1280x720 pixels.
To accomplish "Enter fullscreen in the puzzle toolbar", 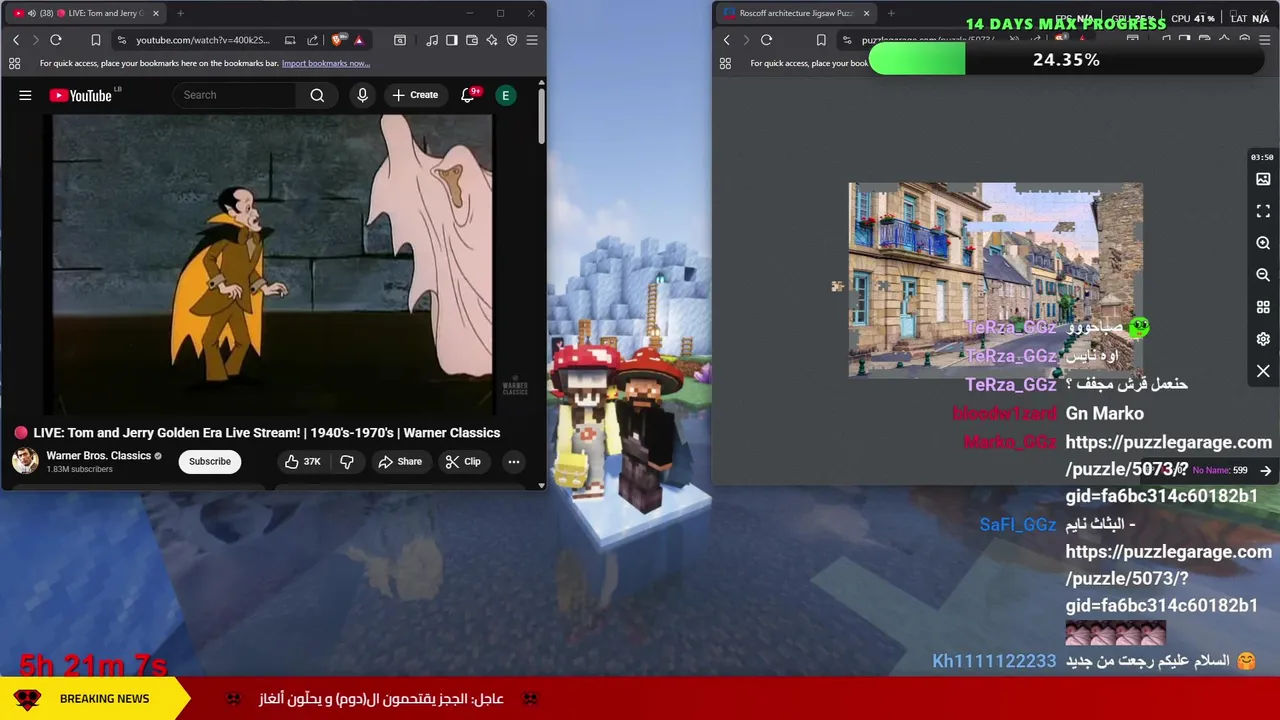I will [x=1263, y=211].
